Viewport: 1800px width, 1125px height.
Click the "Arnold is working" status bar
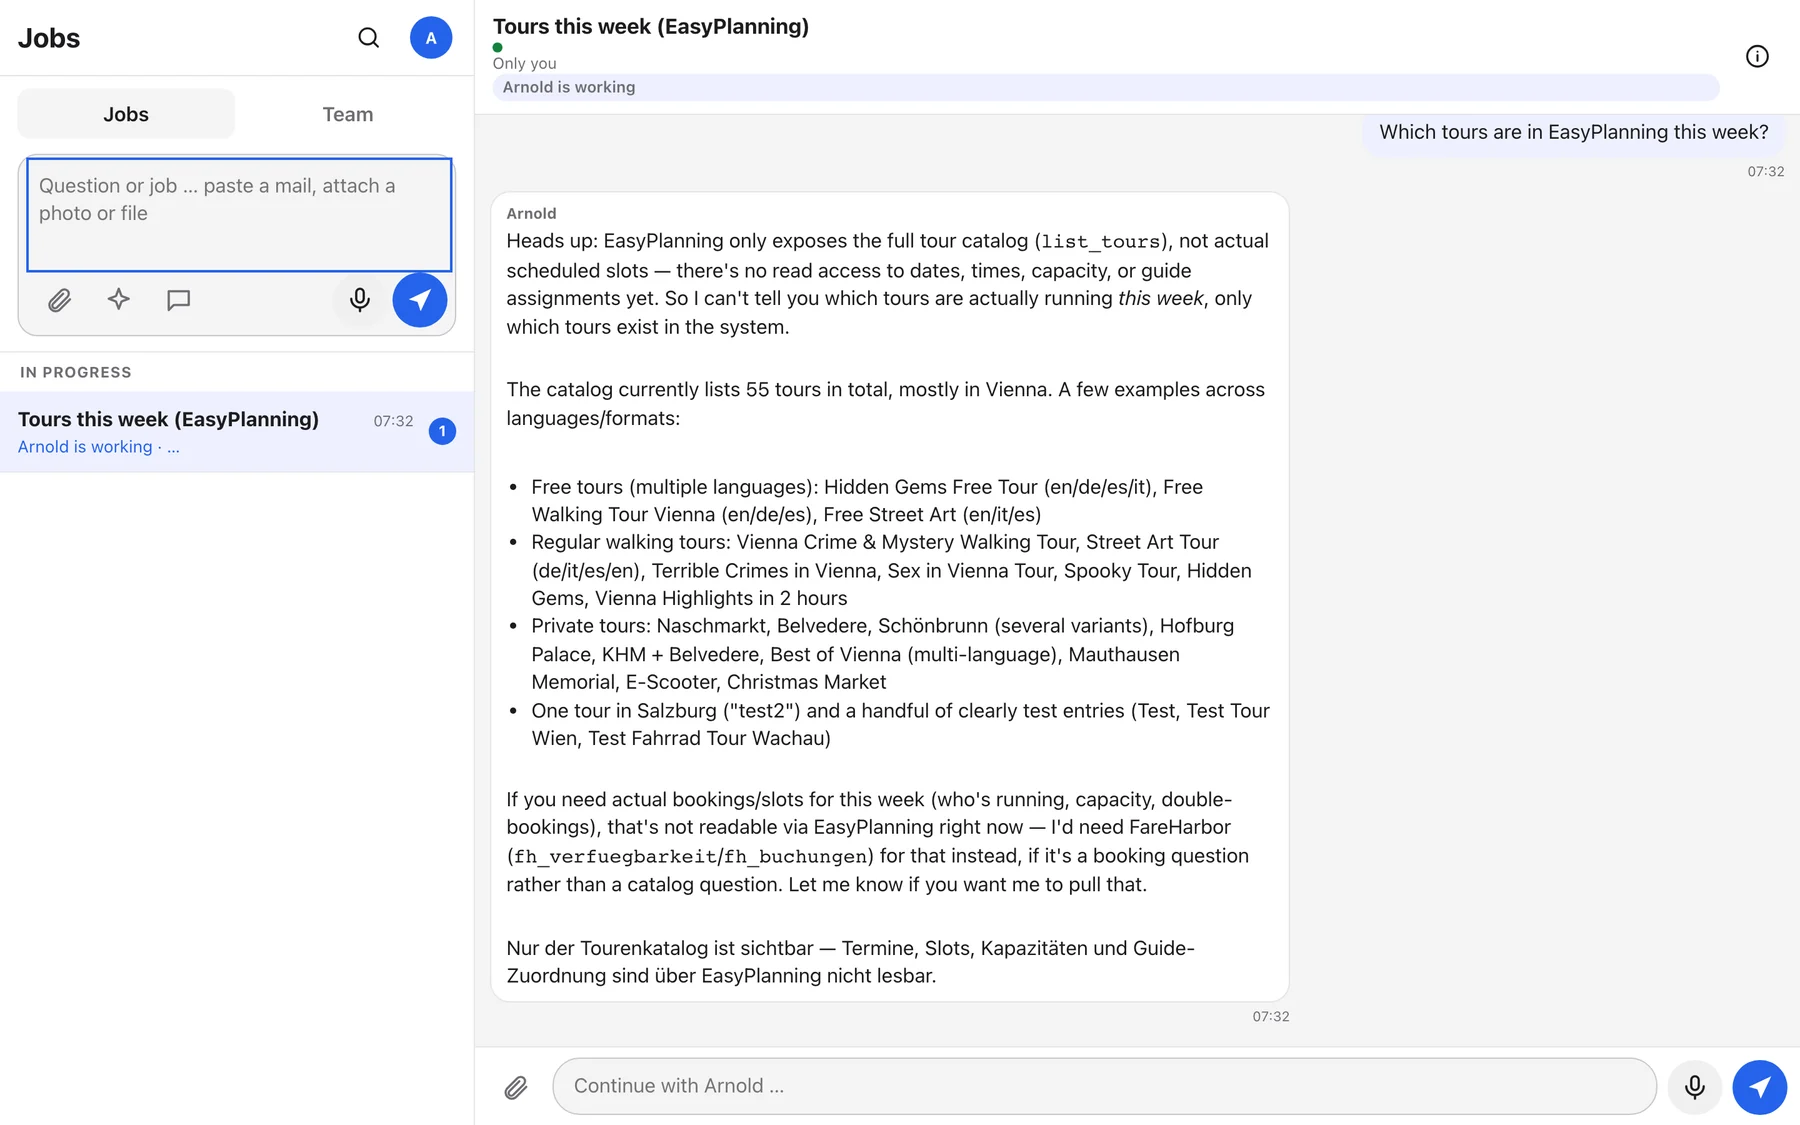point(1106,87)
